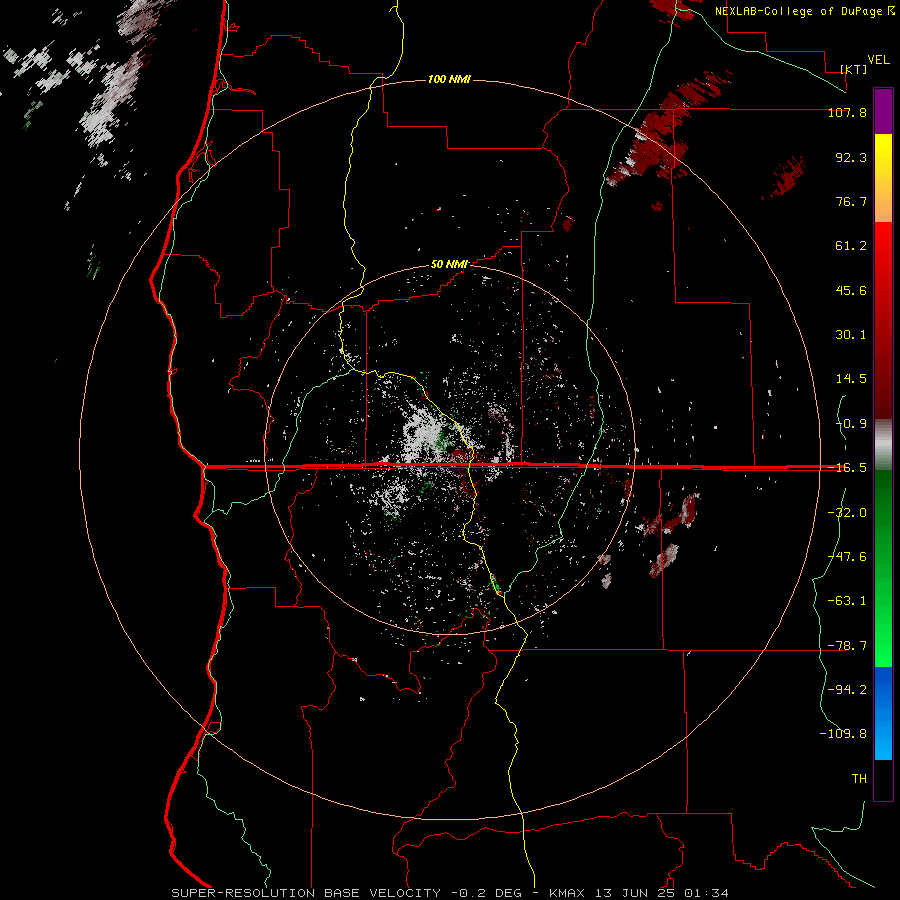Click the 14.5 legend value
The image size is (900, 900).
coord(851,379)
